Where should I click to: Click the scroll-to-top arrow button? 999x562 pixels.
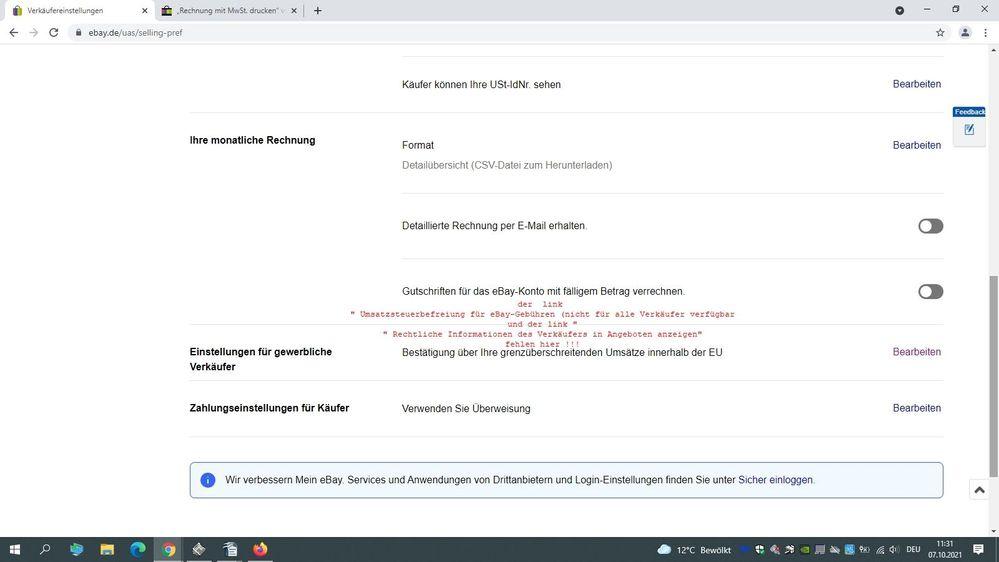click(979, 490)
